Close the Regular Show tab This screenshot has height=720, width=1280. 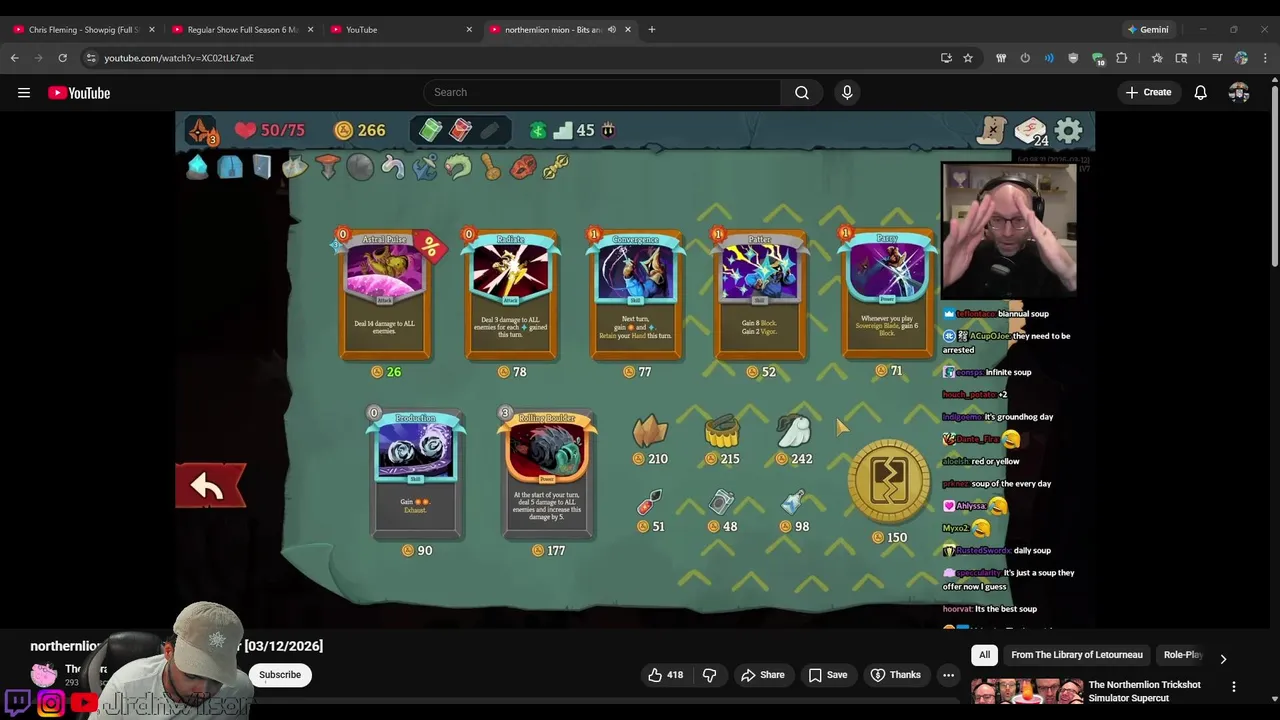(x=310, y=30)
